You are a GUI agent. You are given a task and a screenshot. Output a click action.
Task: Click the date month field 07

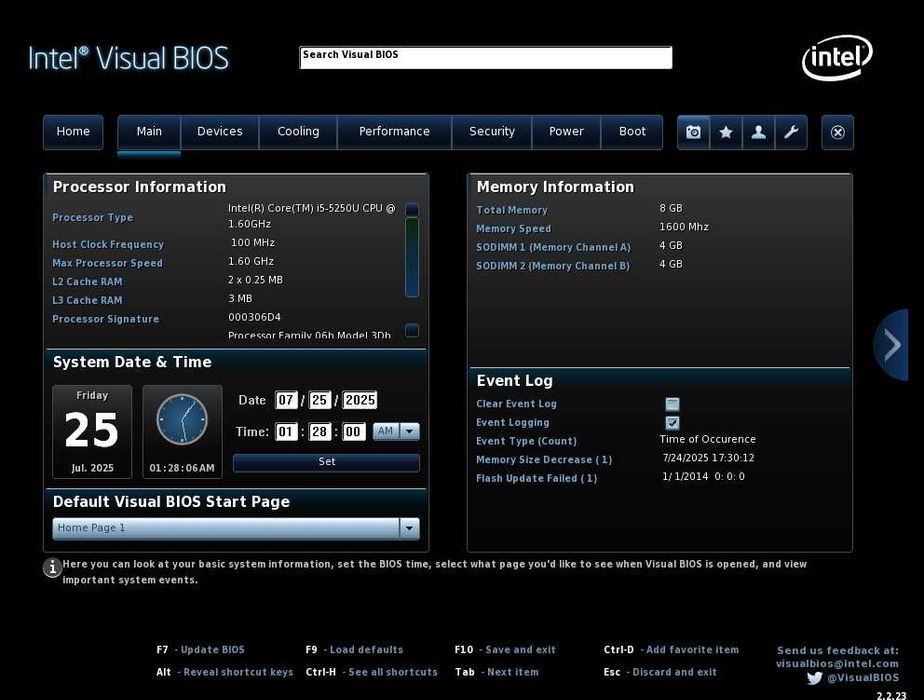[286, 401]
